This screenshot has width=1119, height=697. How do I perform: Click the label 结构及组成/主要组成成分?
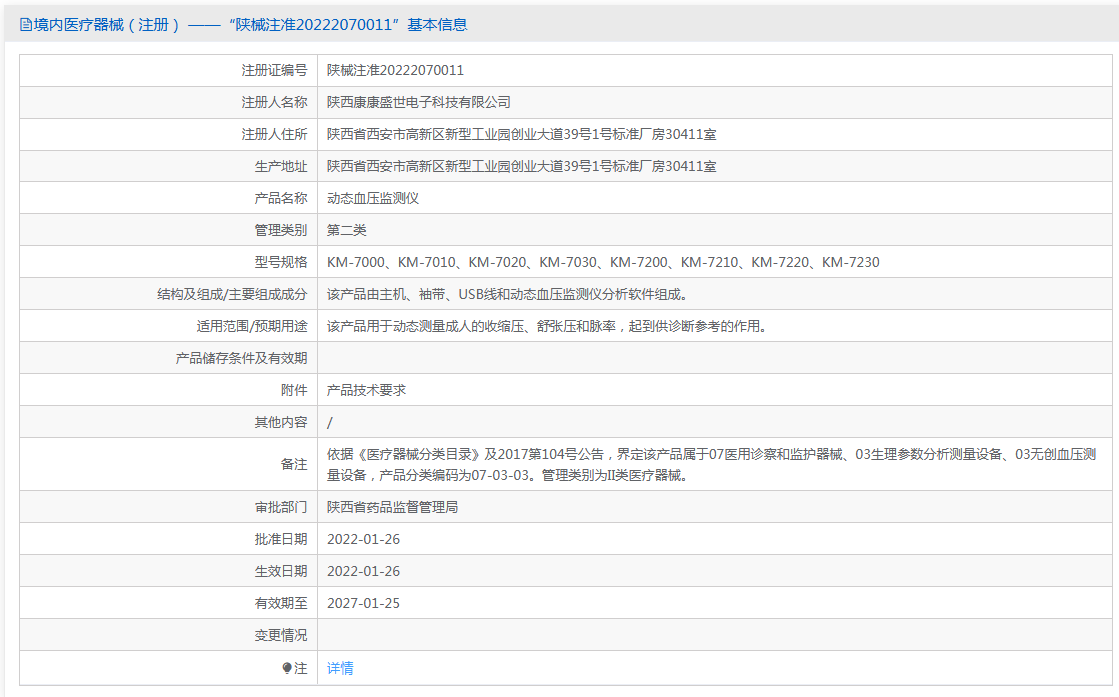coord(232,295)
